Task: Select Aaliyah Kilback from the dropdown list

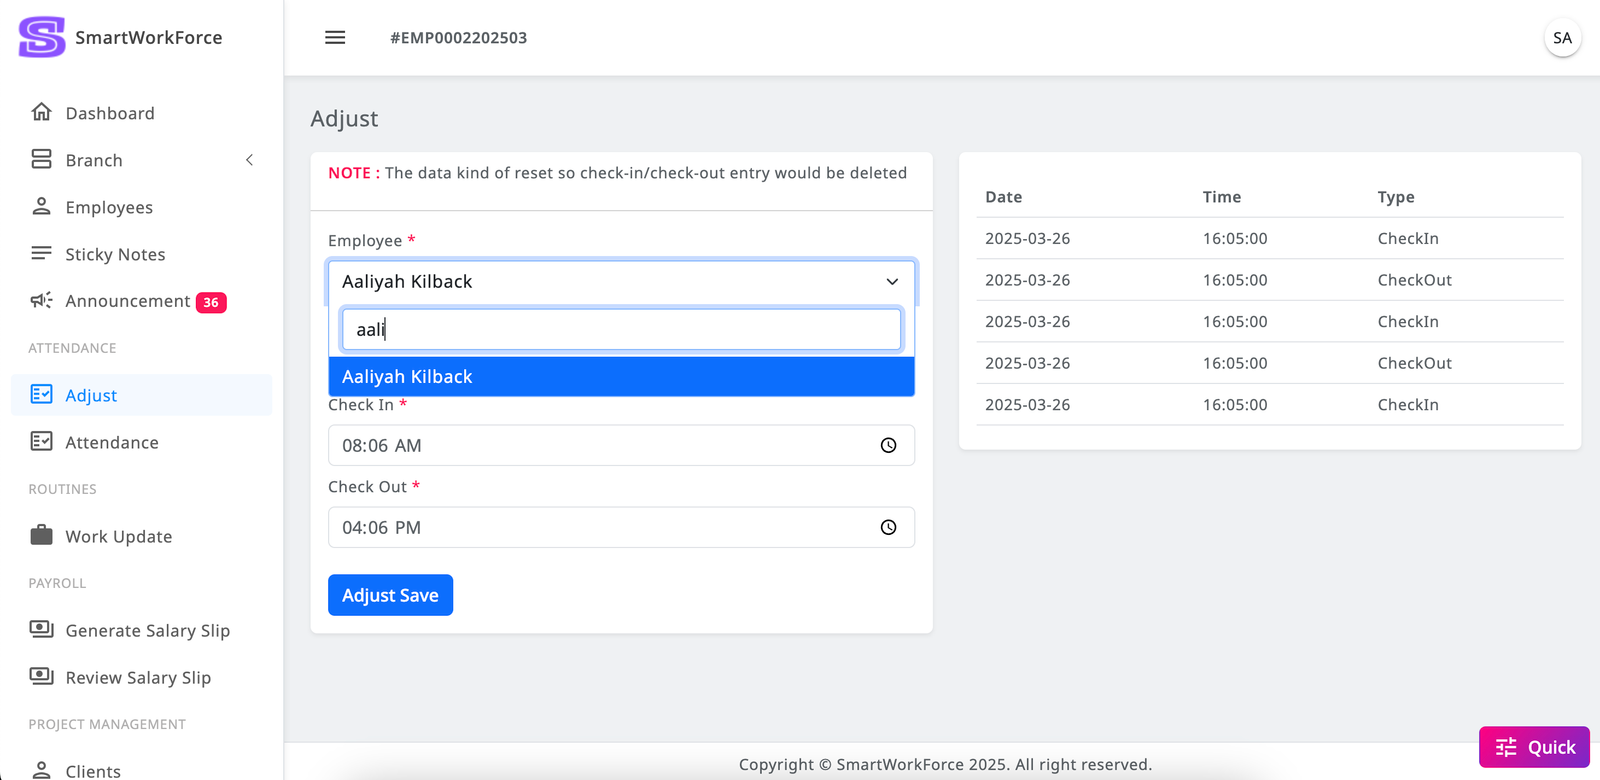Action: (x=621, y=377)
